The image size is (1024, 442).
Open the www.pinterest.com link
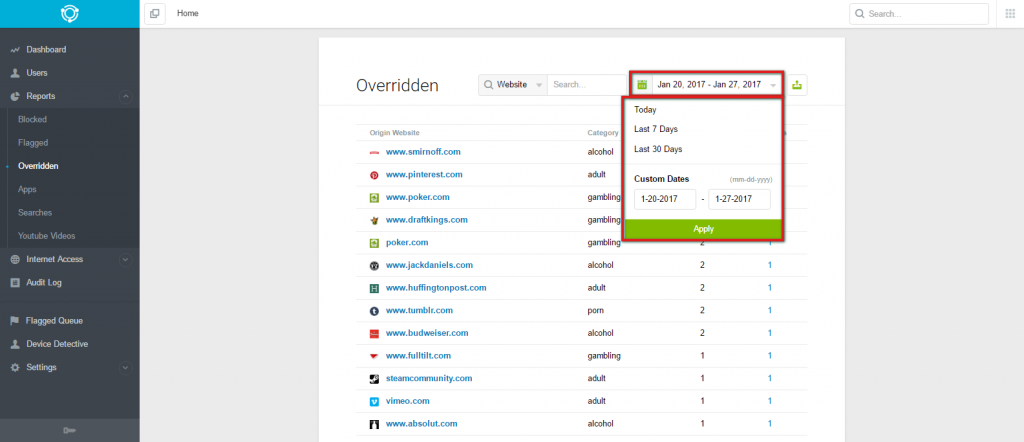pos(424,174)
